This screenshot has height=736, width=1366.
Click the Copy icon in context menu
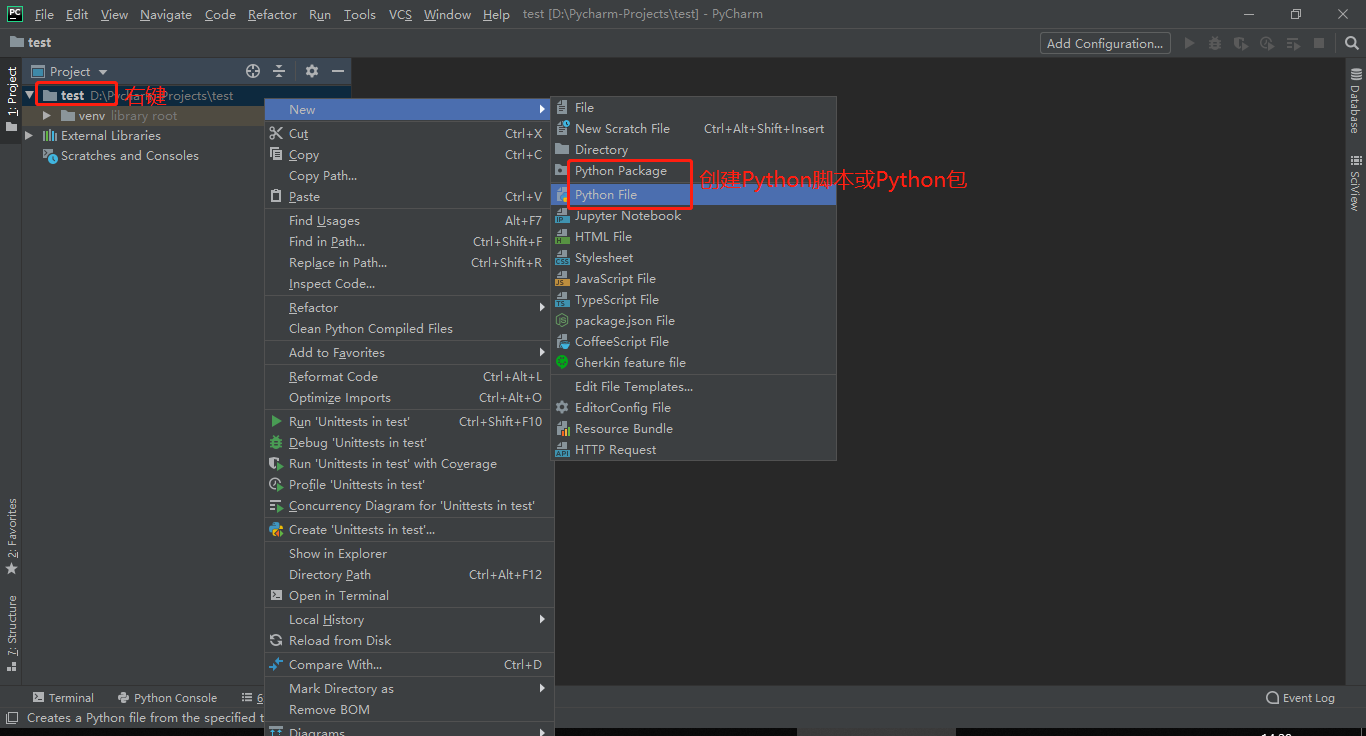[277, 155]
